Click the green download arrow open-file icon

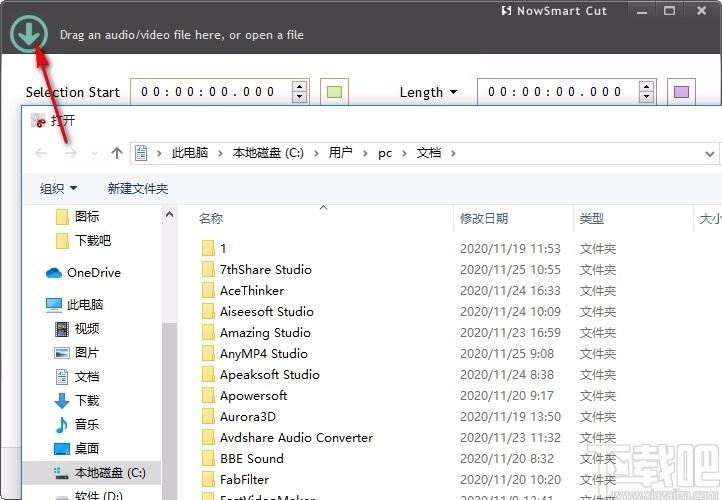click(29, 34)
